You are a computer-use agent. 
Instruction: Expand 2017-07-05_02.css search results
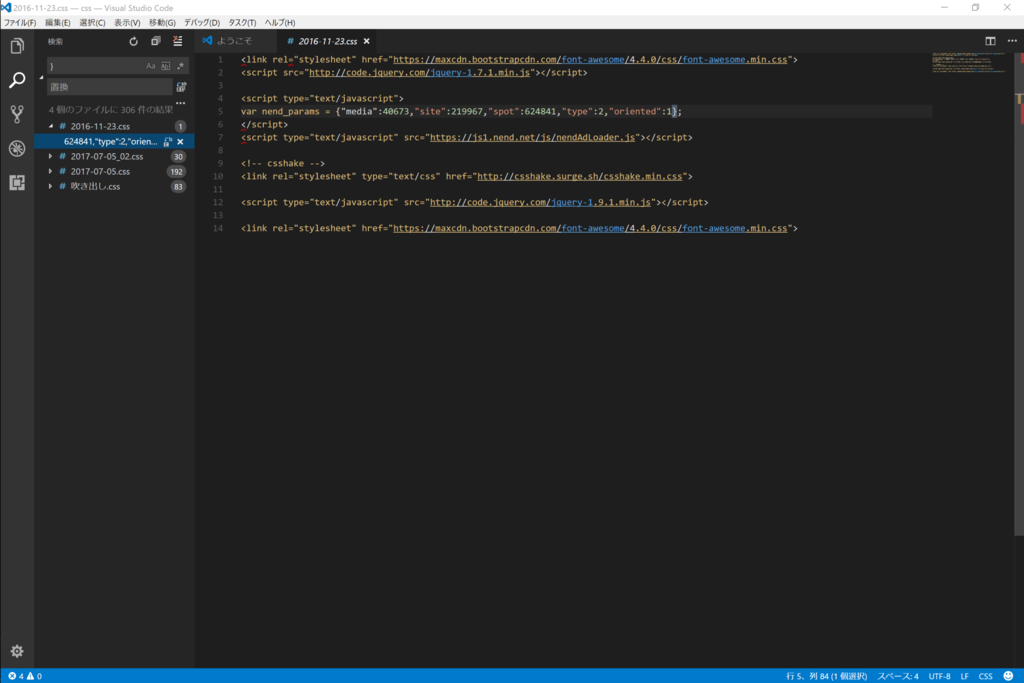point(51,157)
